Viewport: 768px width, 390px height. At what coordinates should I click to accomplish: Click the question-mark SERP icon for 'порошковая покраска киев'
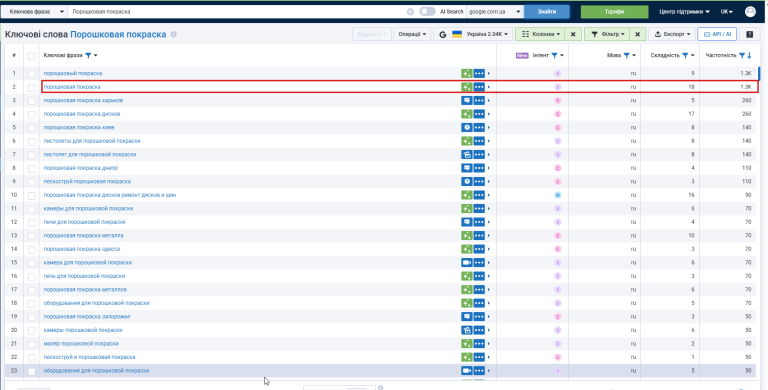click(466, 127)
